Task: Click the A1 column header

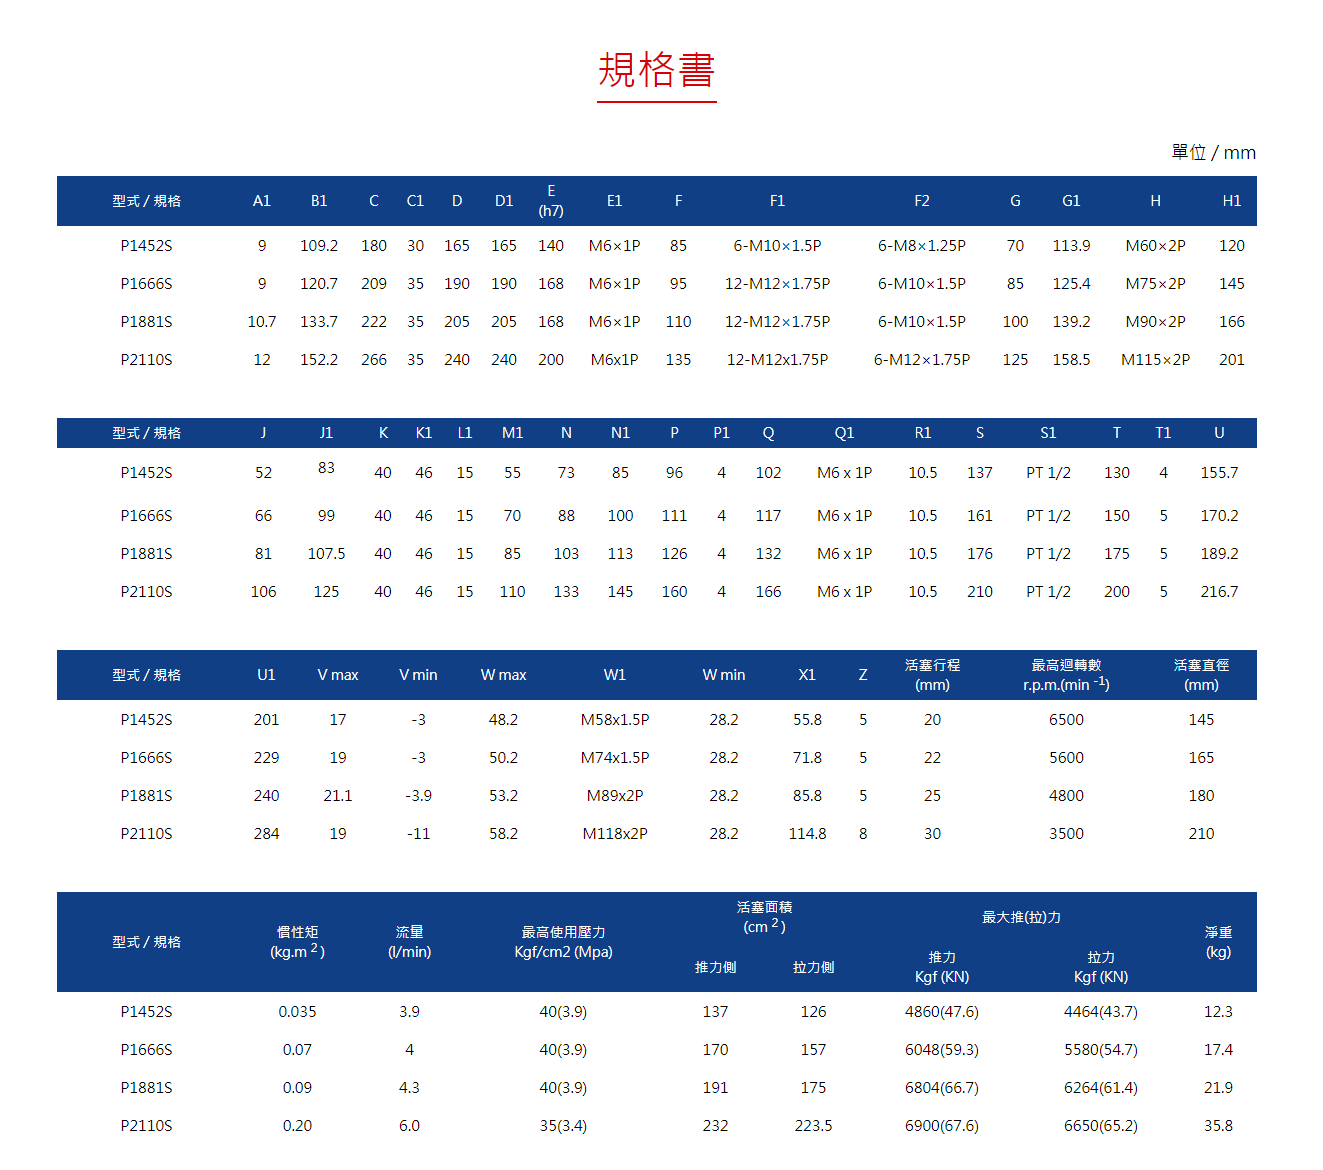Action: tap(261, 201)
